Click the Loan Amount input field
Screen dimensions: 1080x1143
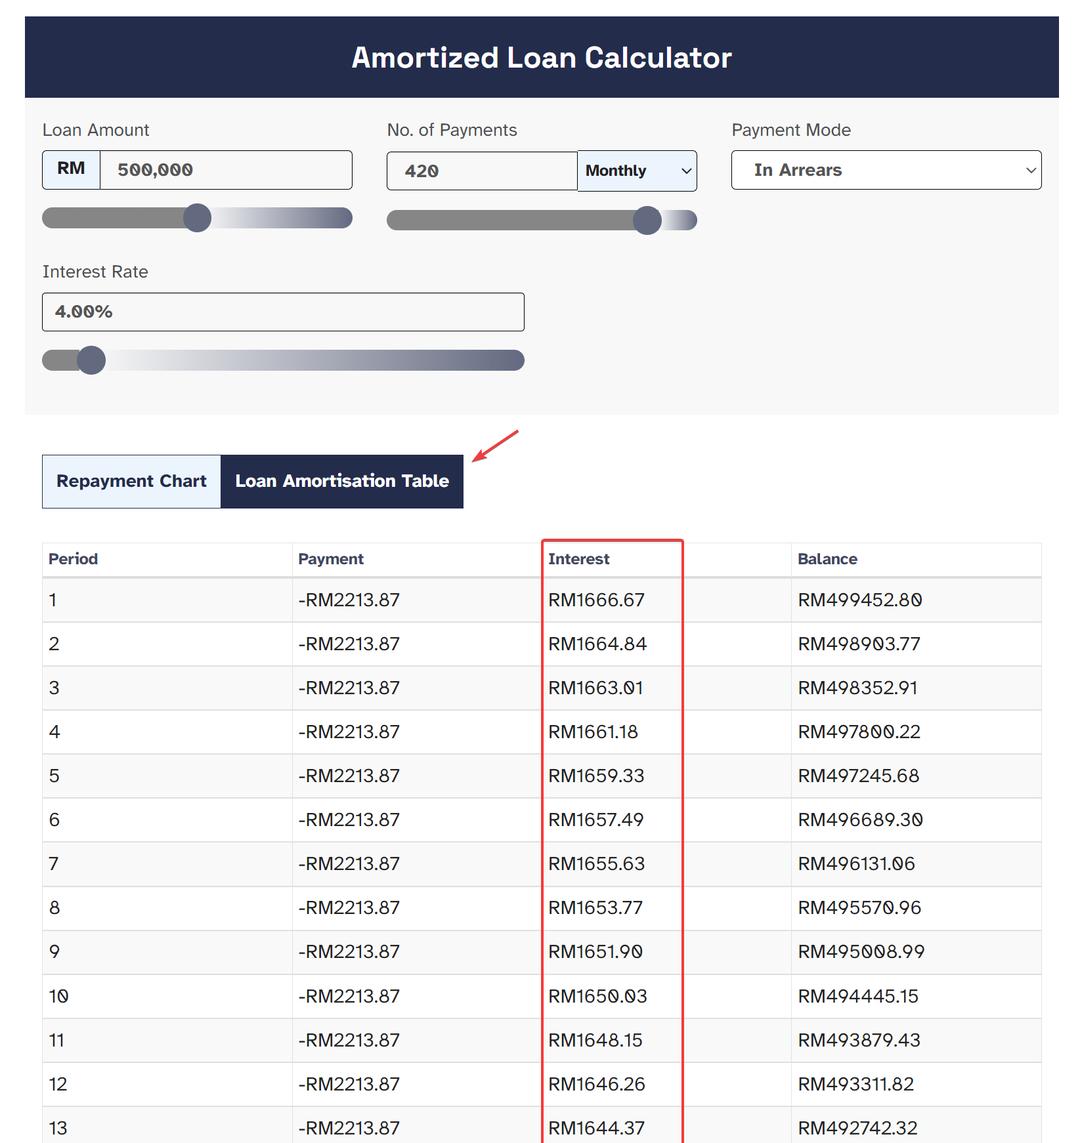[x=226, y=170]
